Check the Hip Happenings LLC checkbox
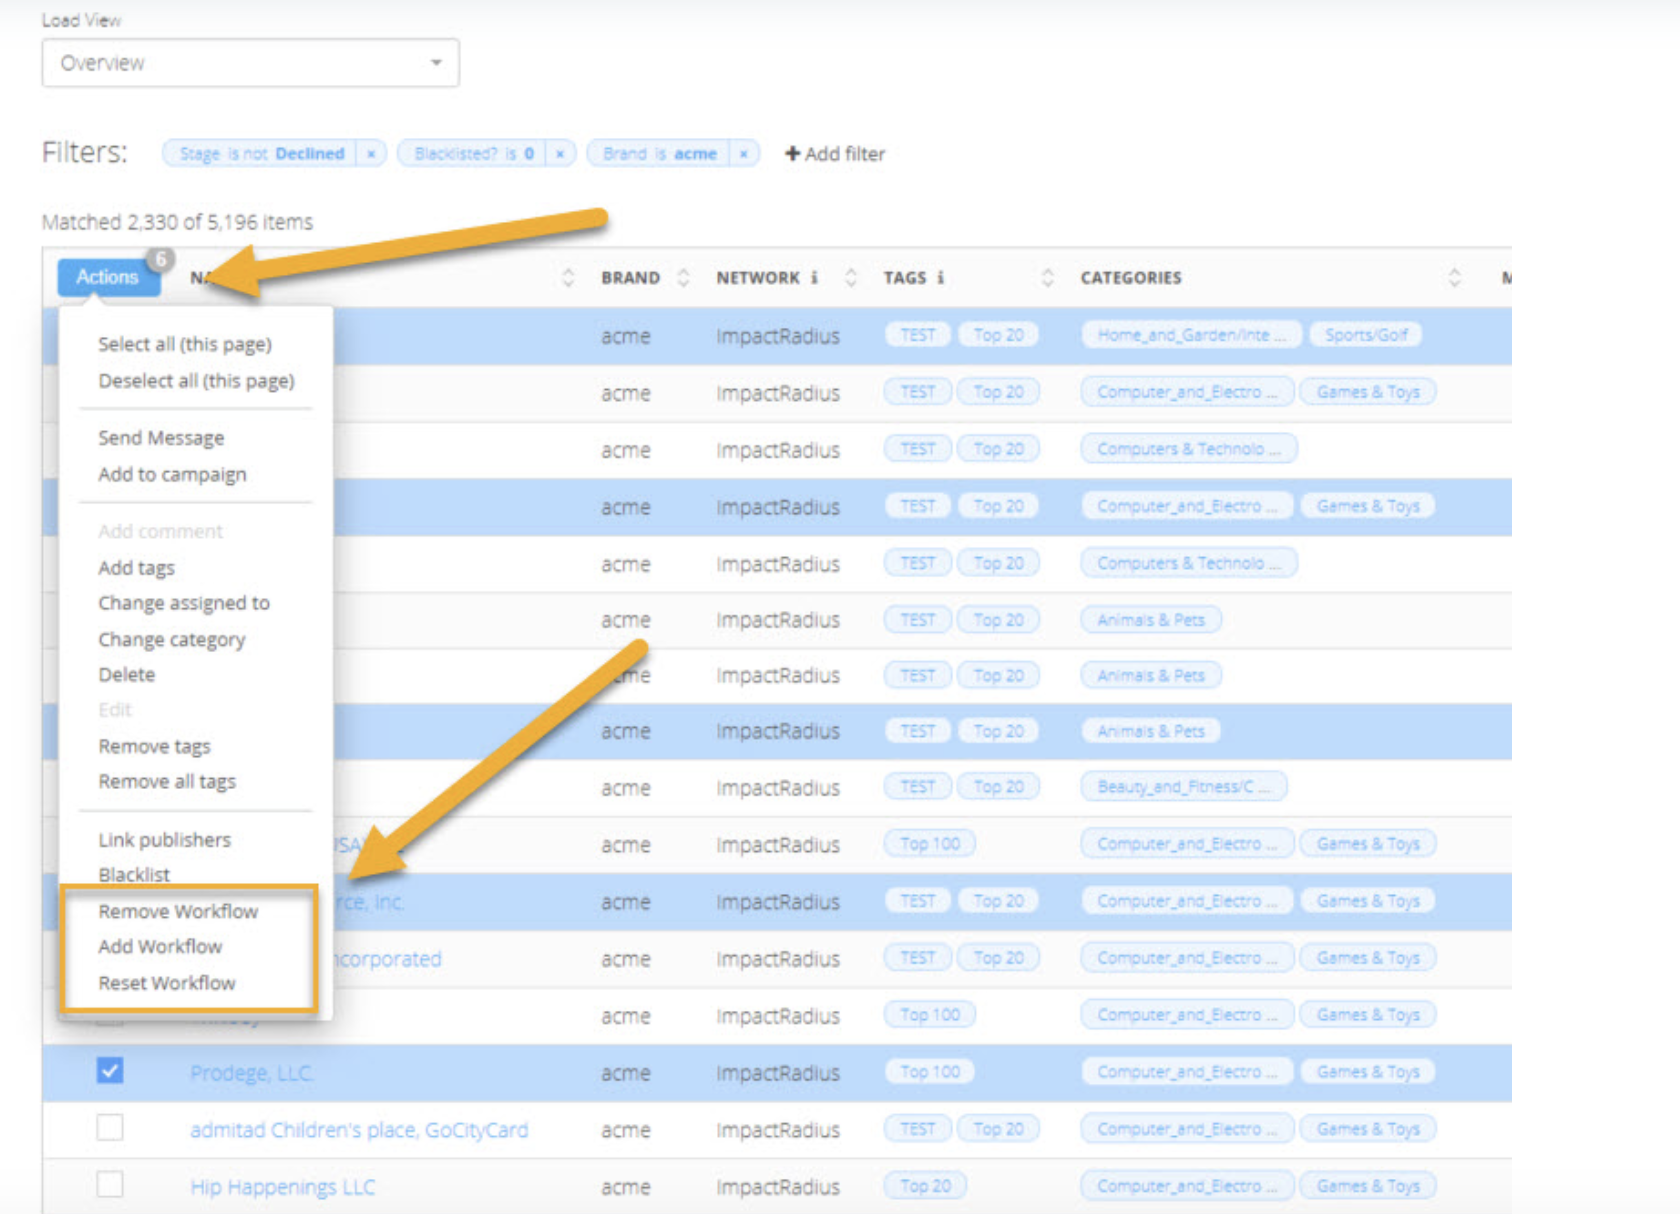 click(x=110, y=1185)
